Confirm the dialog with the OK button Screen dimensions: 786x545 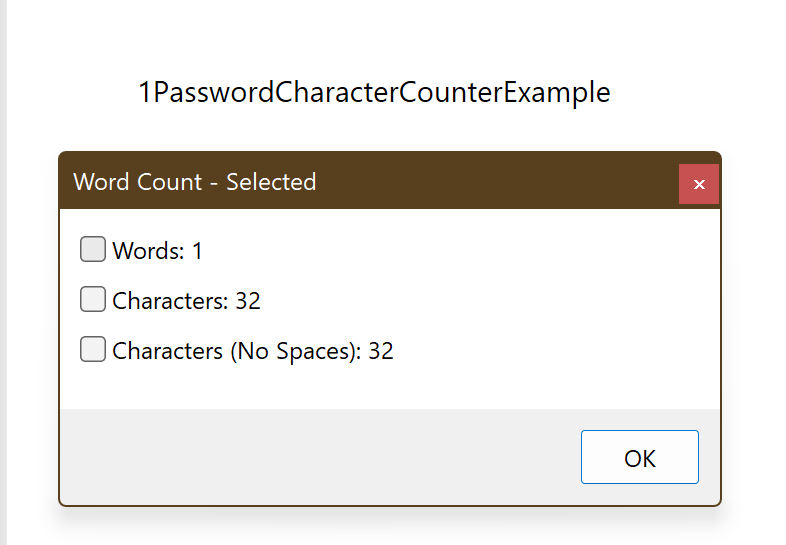click(x=640, y=457)
